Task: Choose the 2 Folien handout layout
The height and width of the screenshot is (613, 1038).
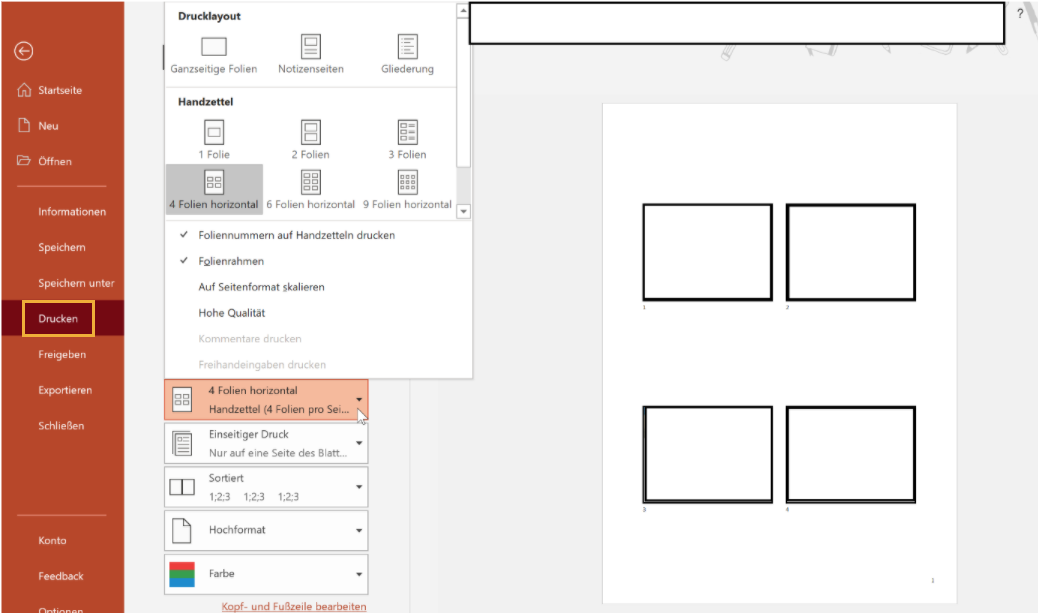Action: point(310,133)
